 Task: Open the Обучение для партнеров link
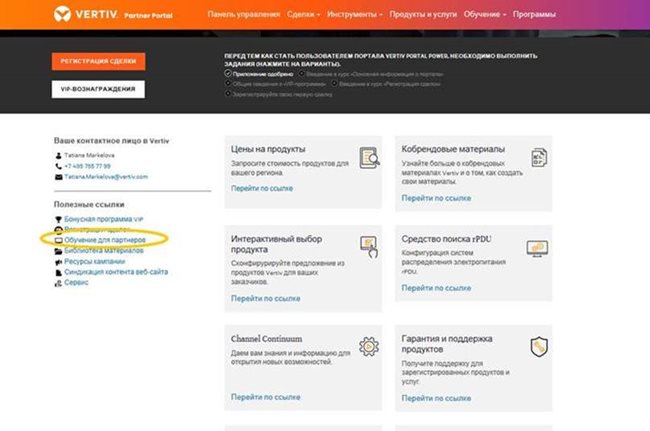[105, 240]
